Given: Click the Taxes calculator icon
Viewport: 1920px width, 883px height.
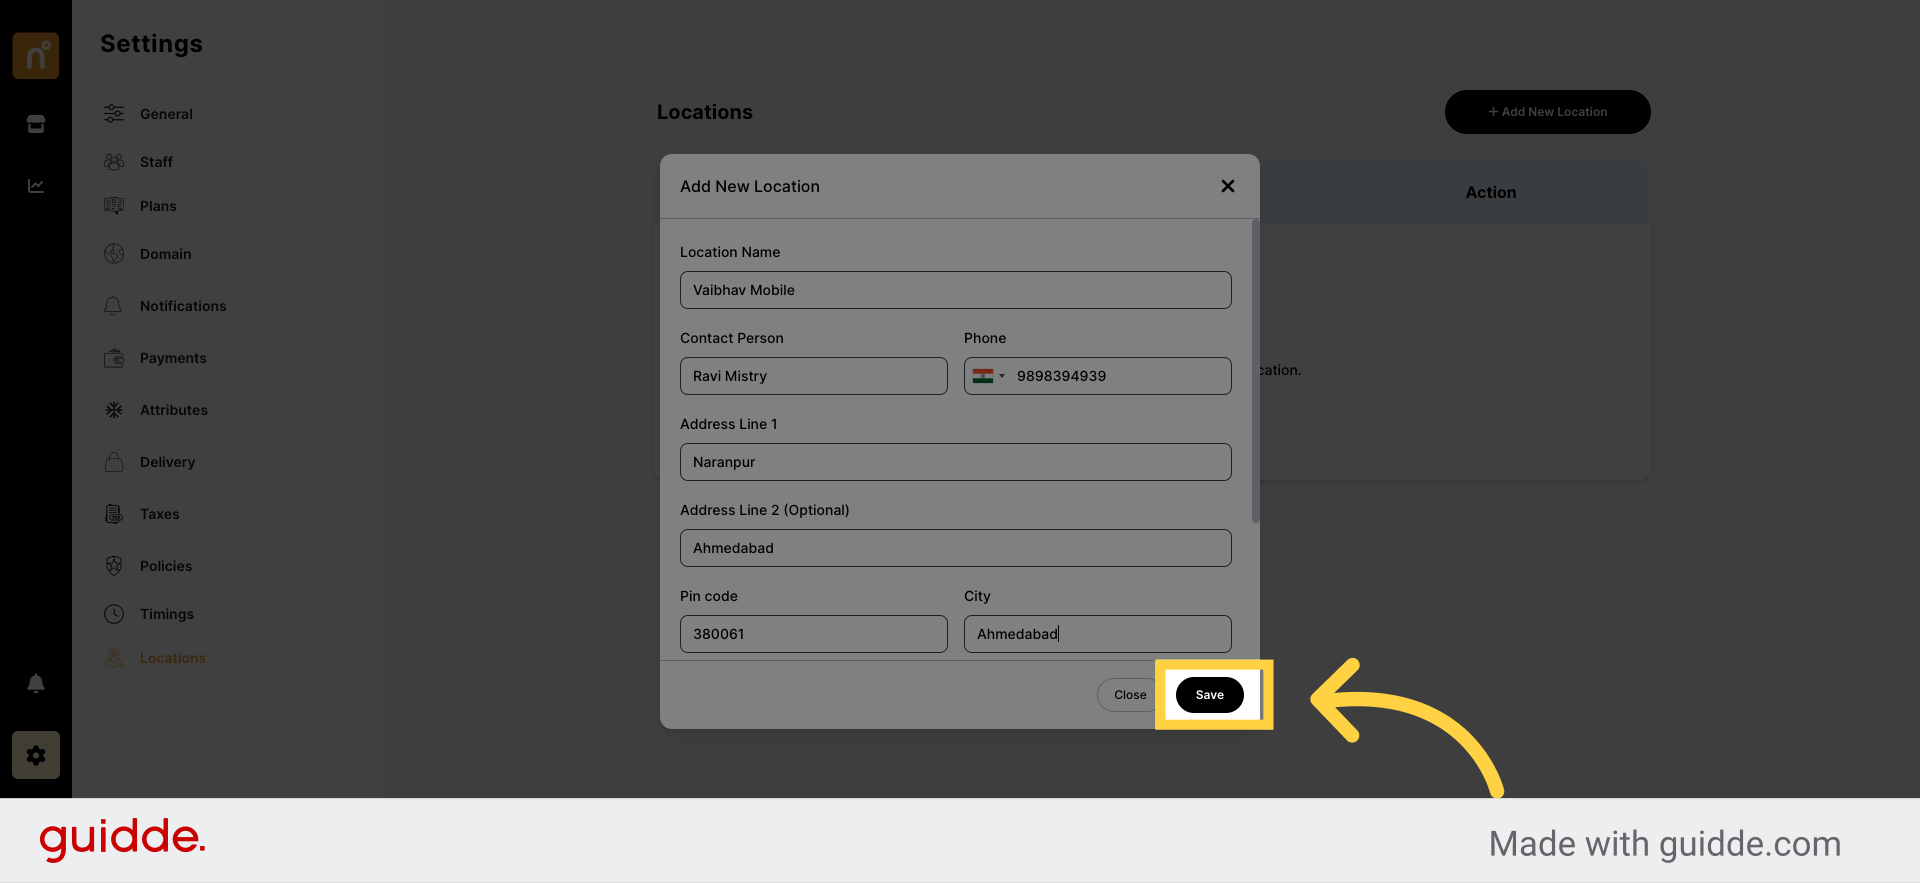Looking at the screenshot, I should pyautogui.click(x=114, y=513).
